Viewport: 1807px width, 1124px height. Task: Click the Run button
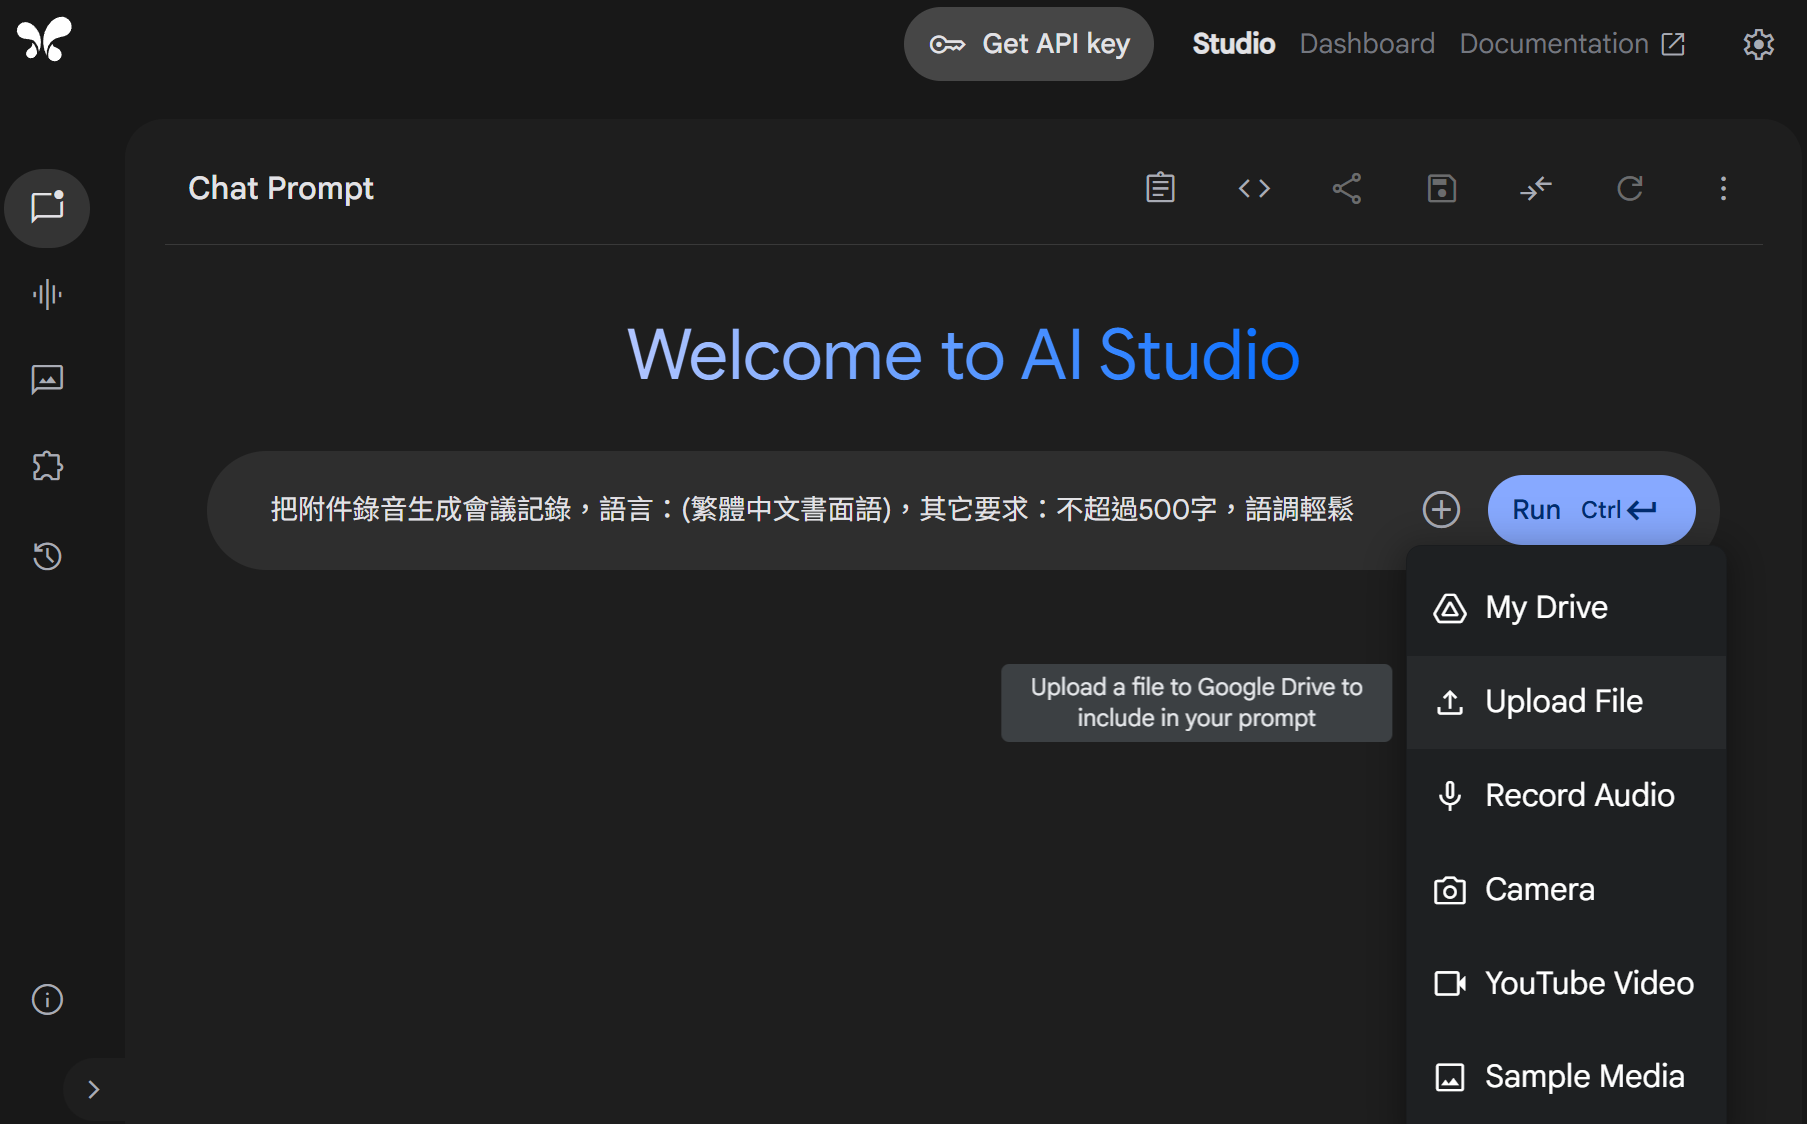1591,510
